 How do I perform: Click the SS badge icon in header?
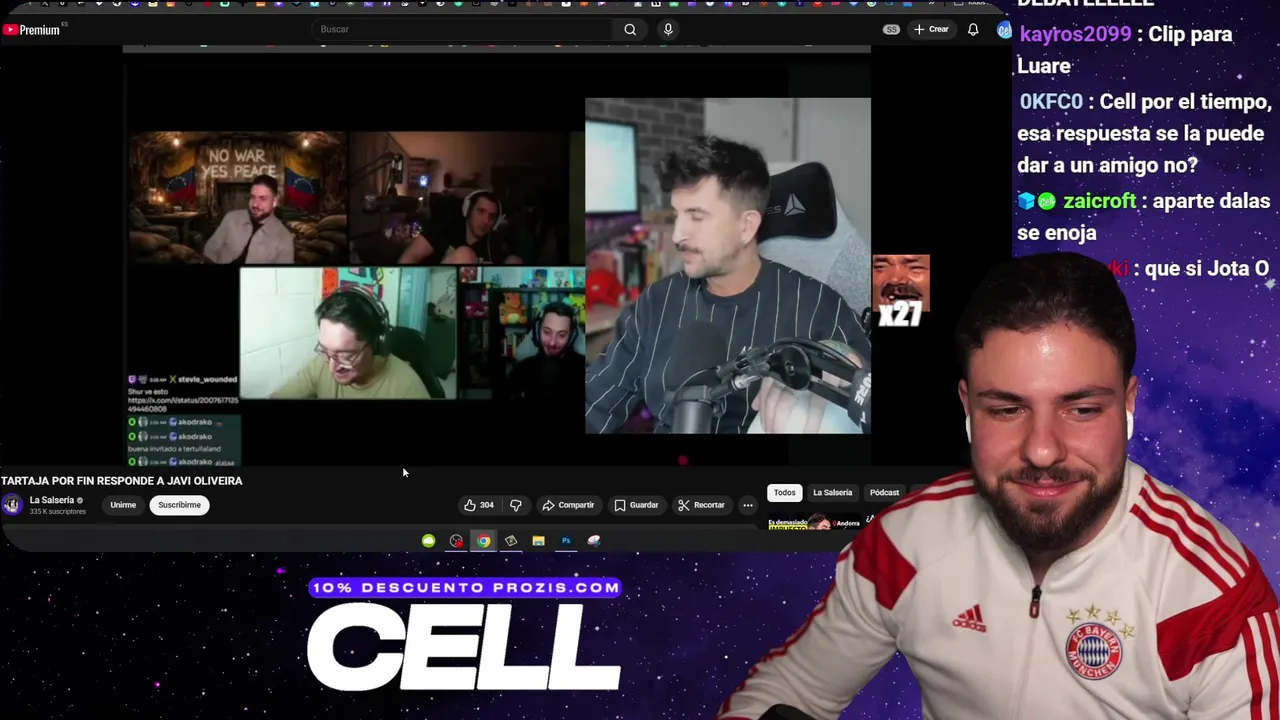click(890, 29)
